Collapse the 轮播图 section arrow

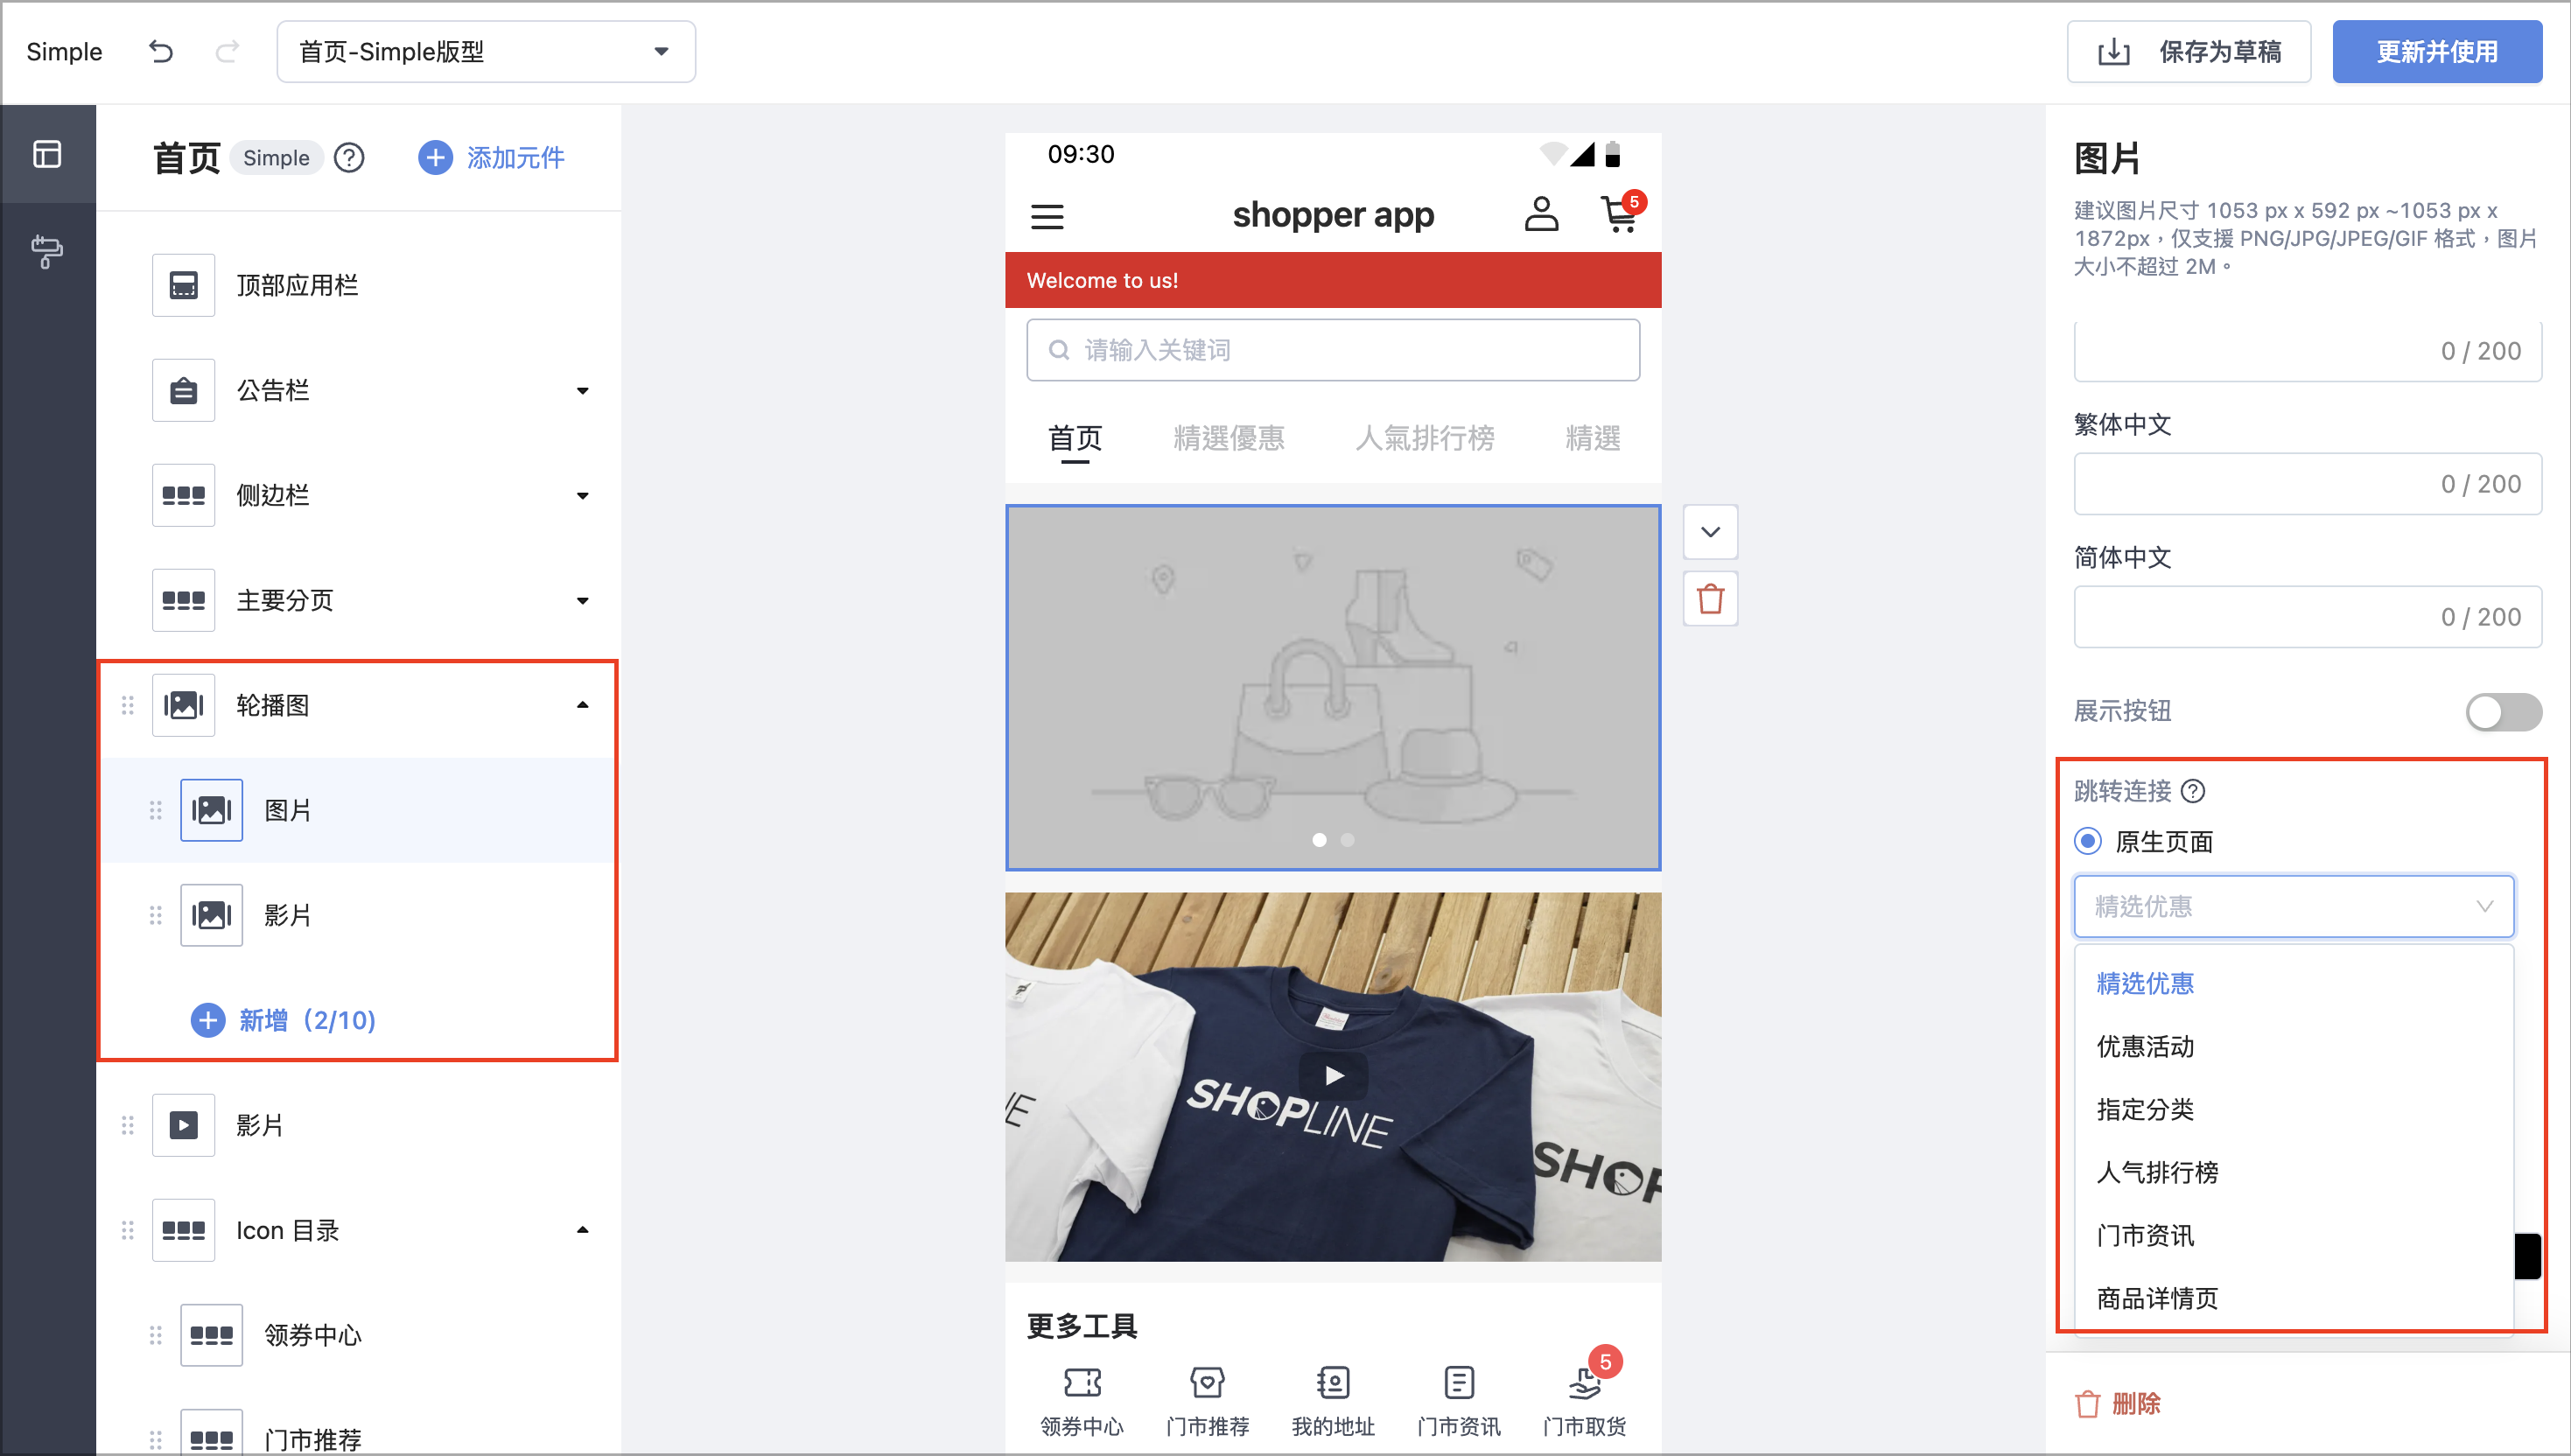coord(582,705)
